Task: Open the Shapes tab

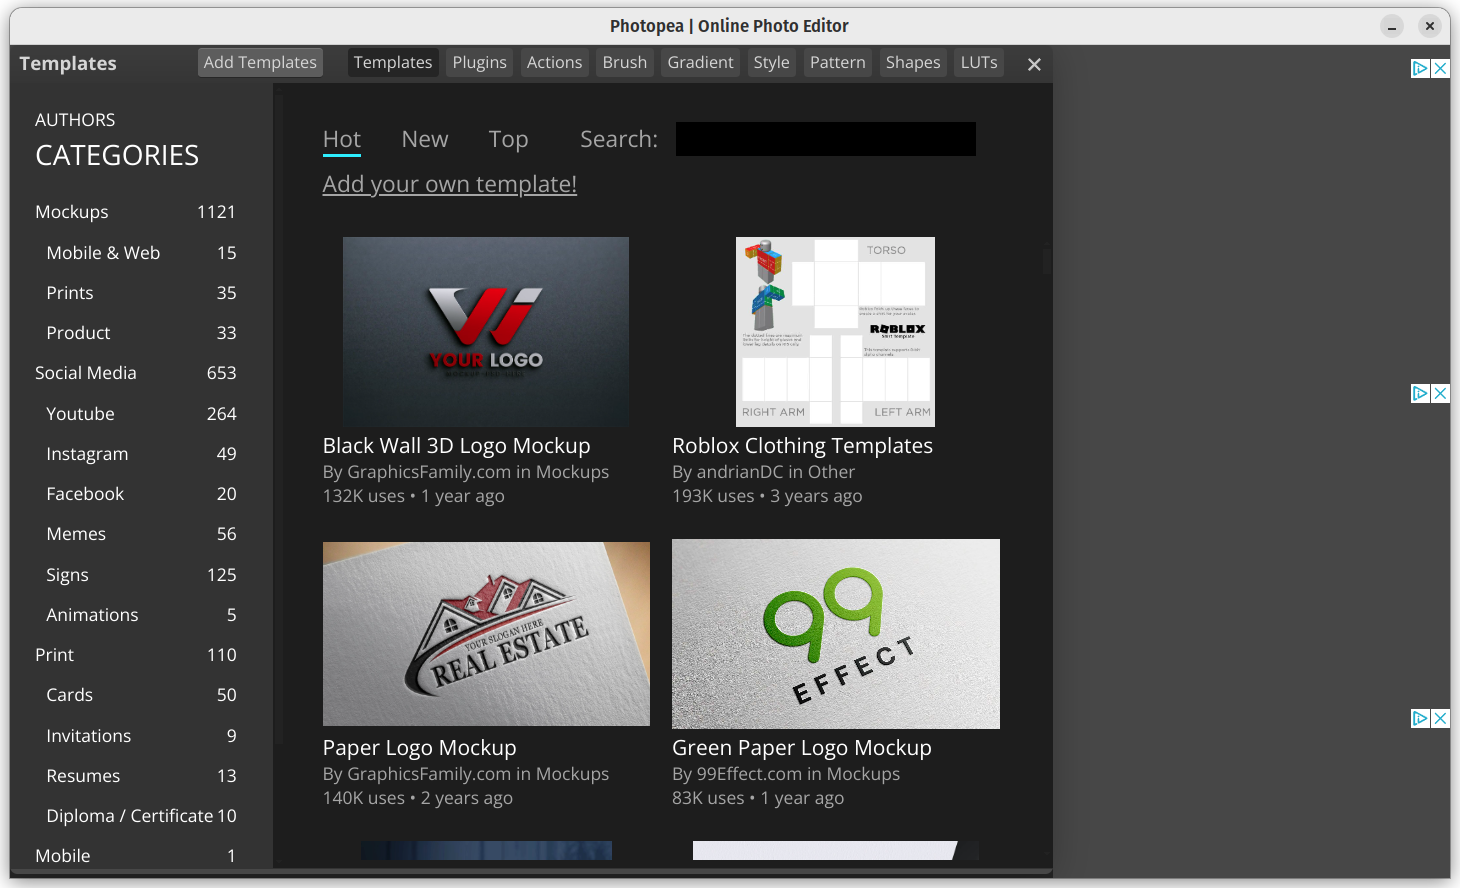Action: click(x=913, y=62)
